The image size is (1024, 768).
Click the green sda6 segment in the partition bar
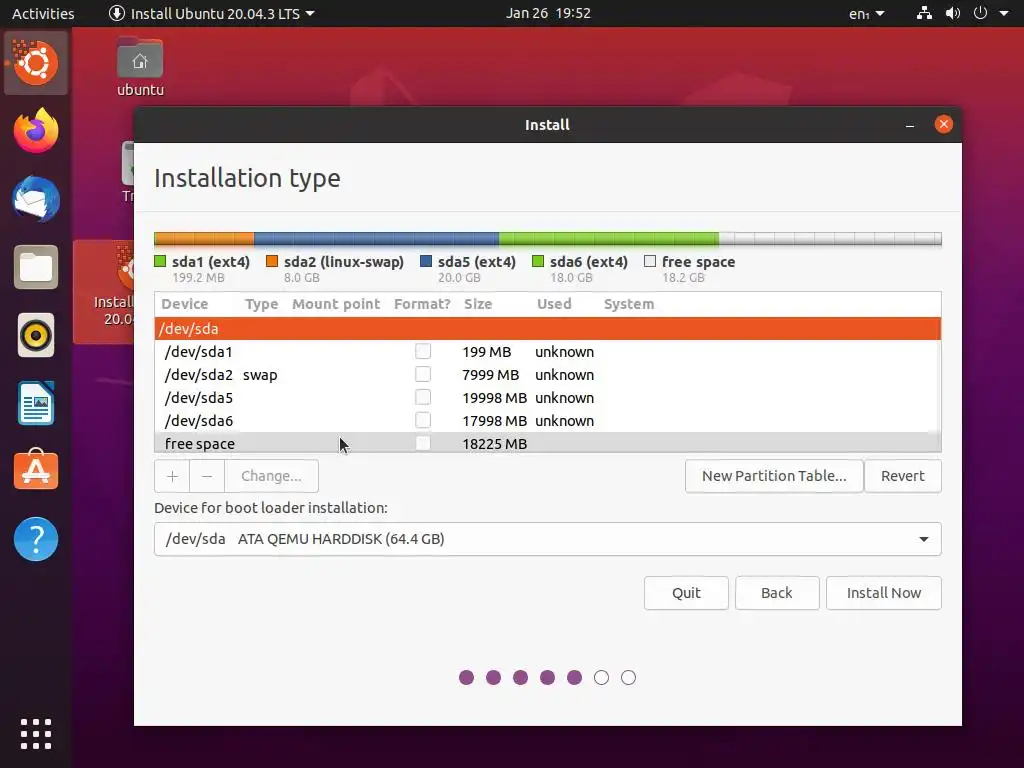(609, 238)
